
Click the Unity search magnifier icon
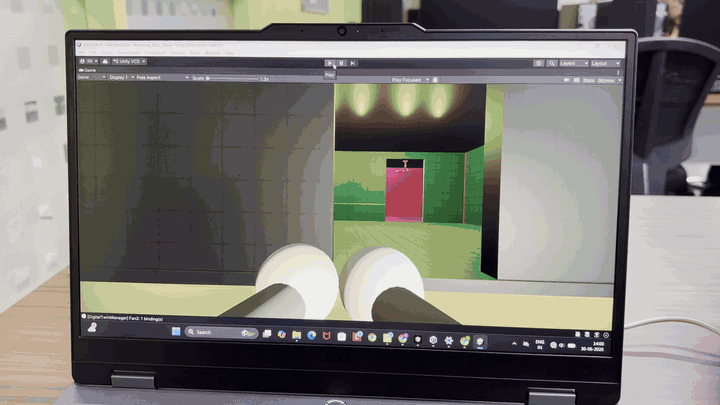[552, 63]
